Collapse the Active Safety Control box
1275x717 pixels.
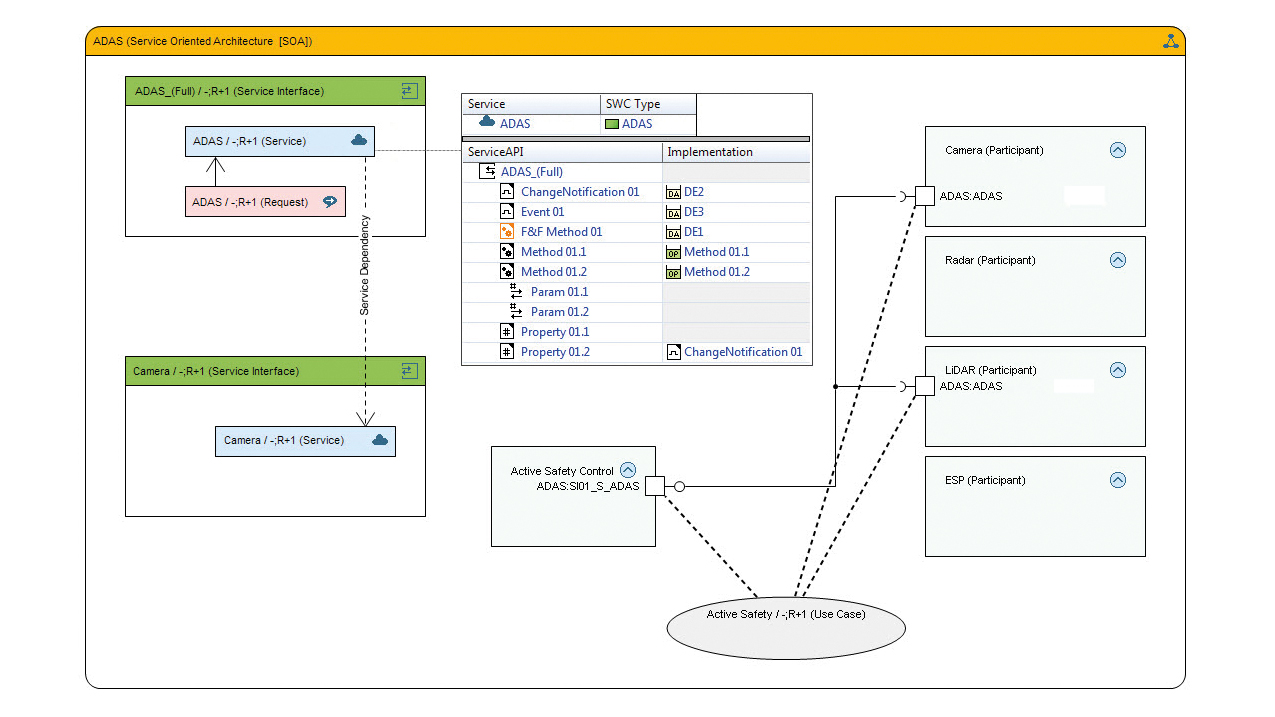coord(628,470)
